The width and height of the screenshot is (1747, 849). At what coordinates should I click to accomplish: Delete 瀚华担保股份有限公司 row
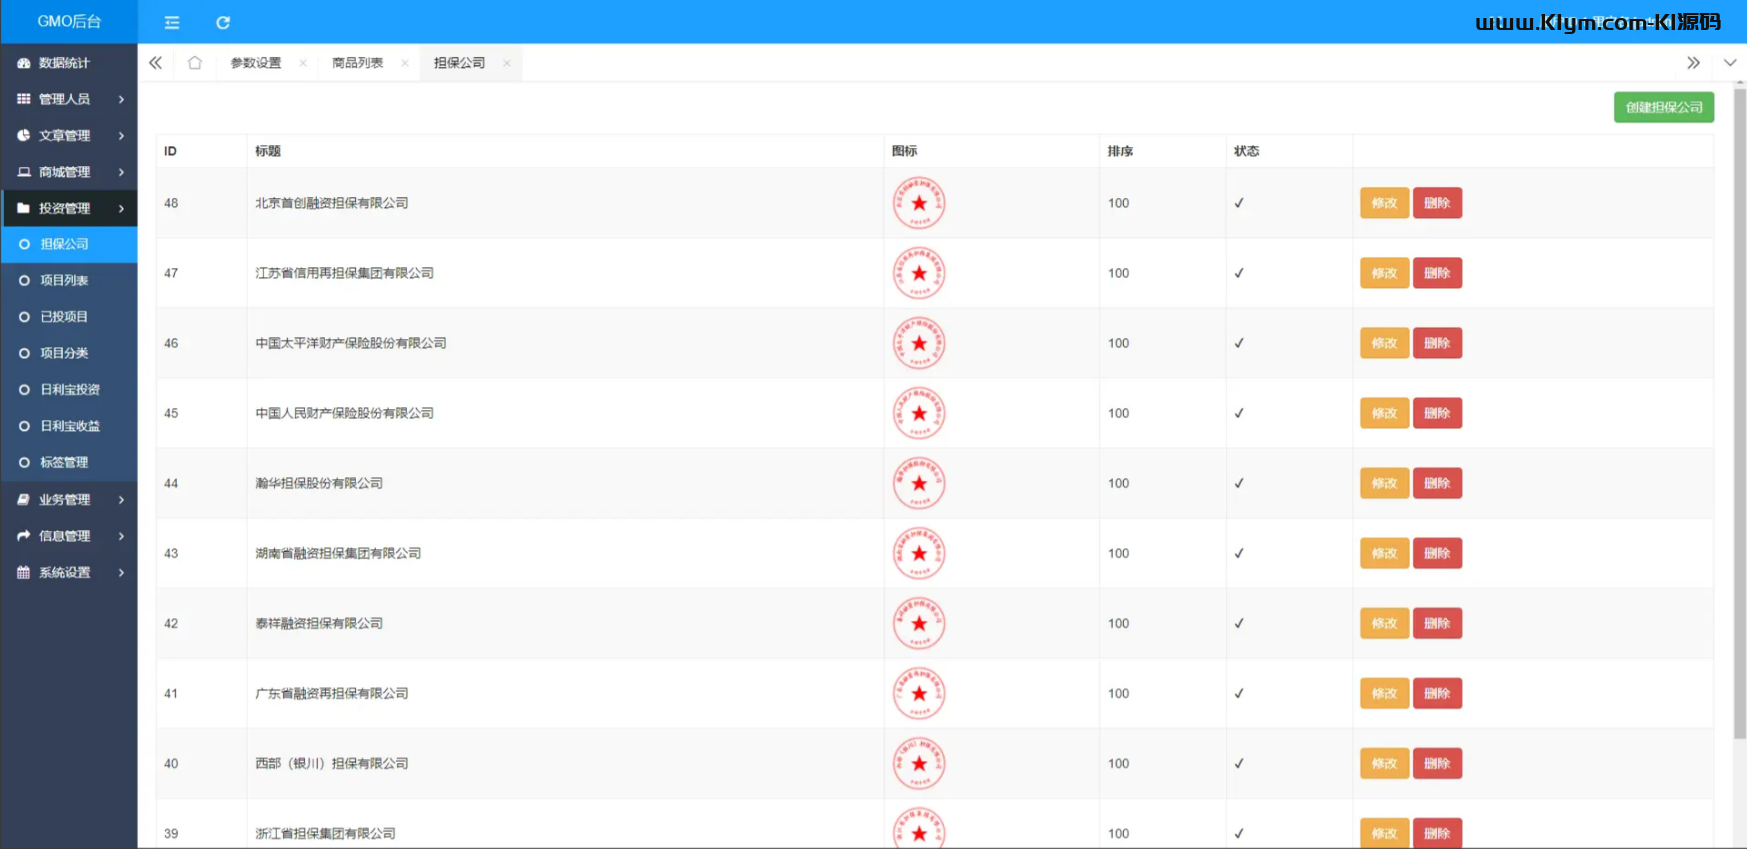click(1437, 483)
